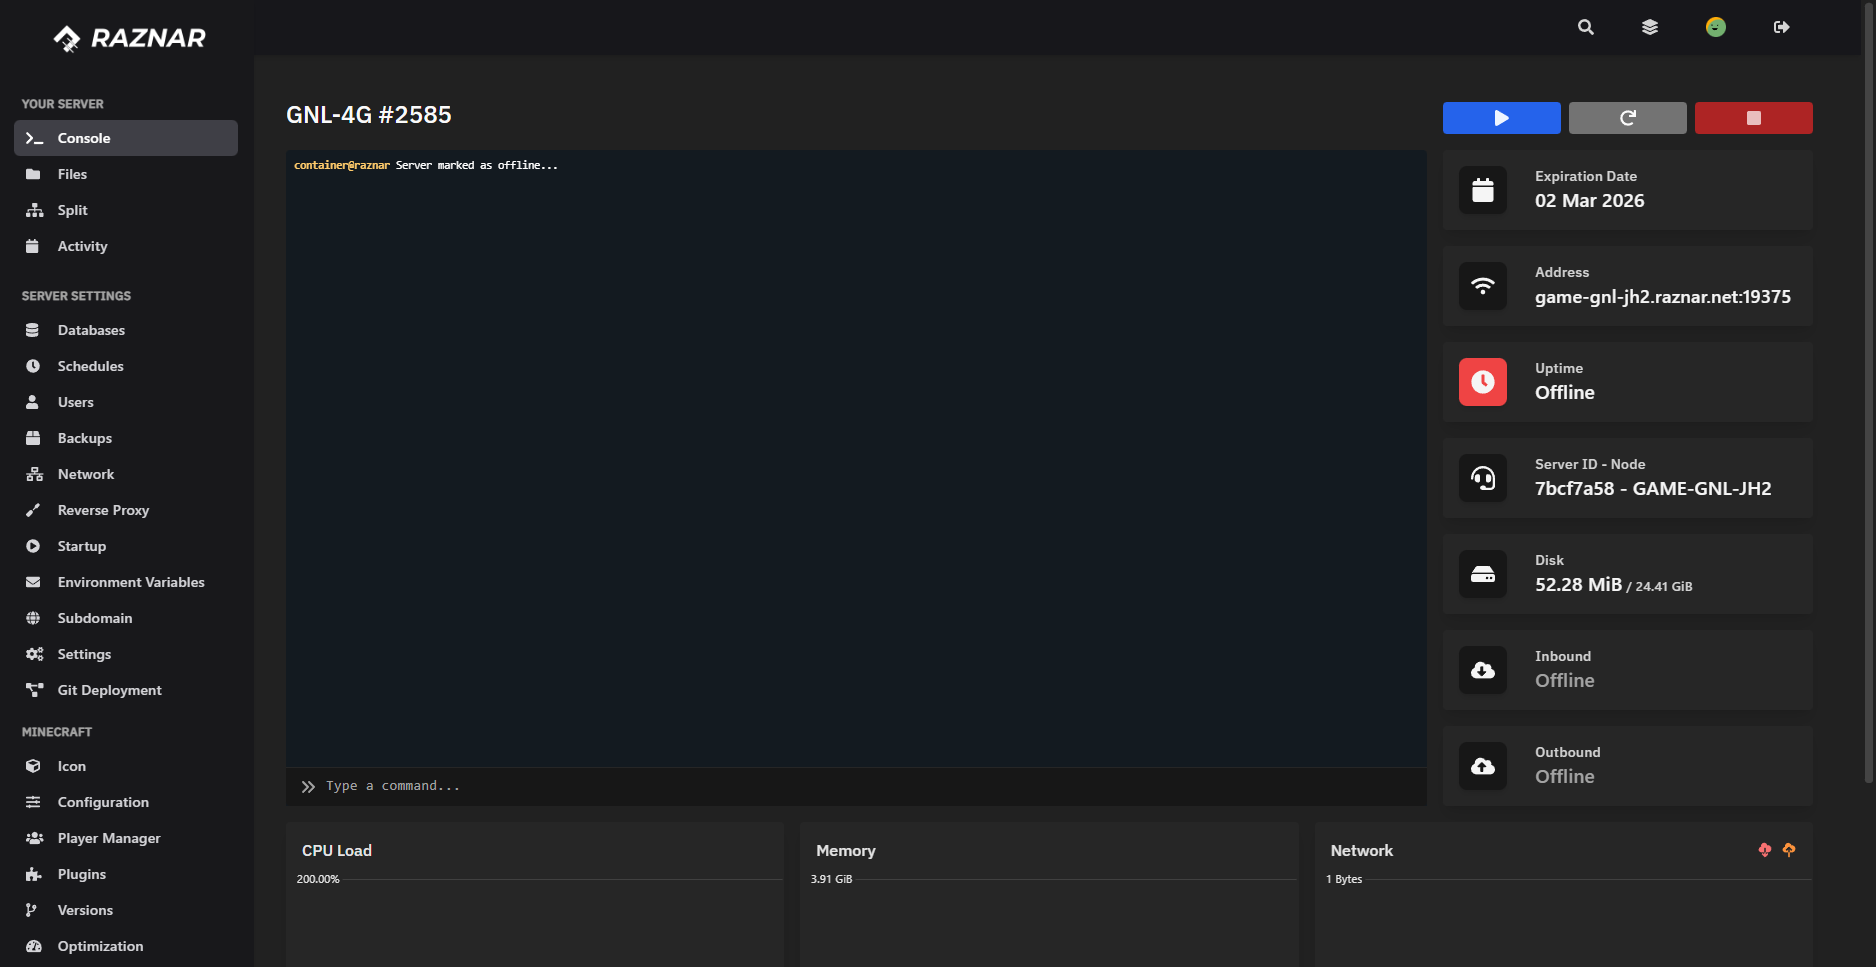Stop the server with red stop button

coord(1753,118)
